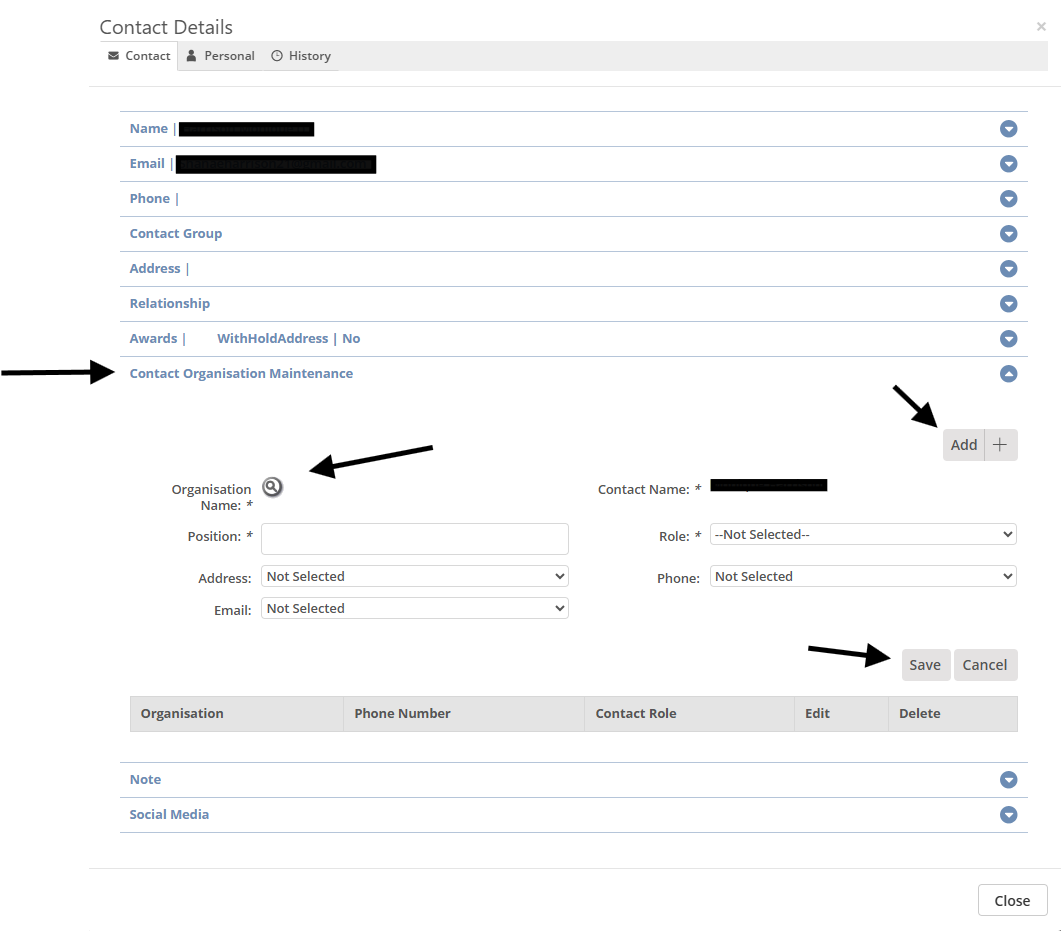Open the organisation Address dropdown
This screenshot has height=931, width=1061.
414,577
